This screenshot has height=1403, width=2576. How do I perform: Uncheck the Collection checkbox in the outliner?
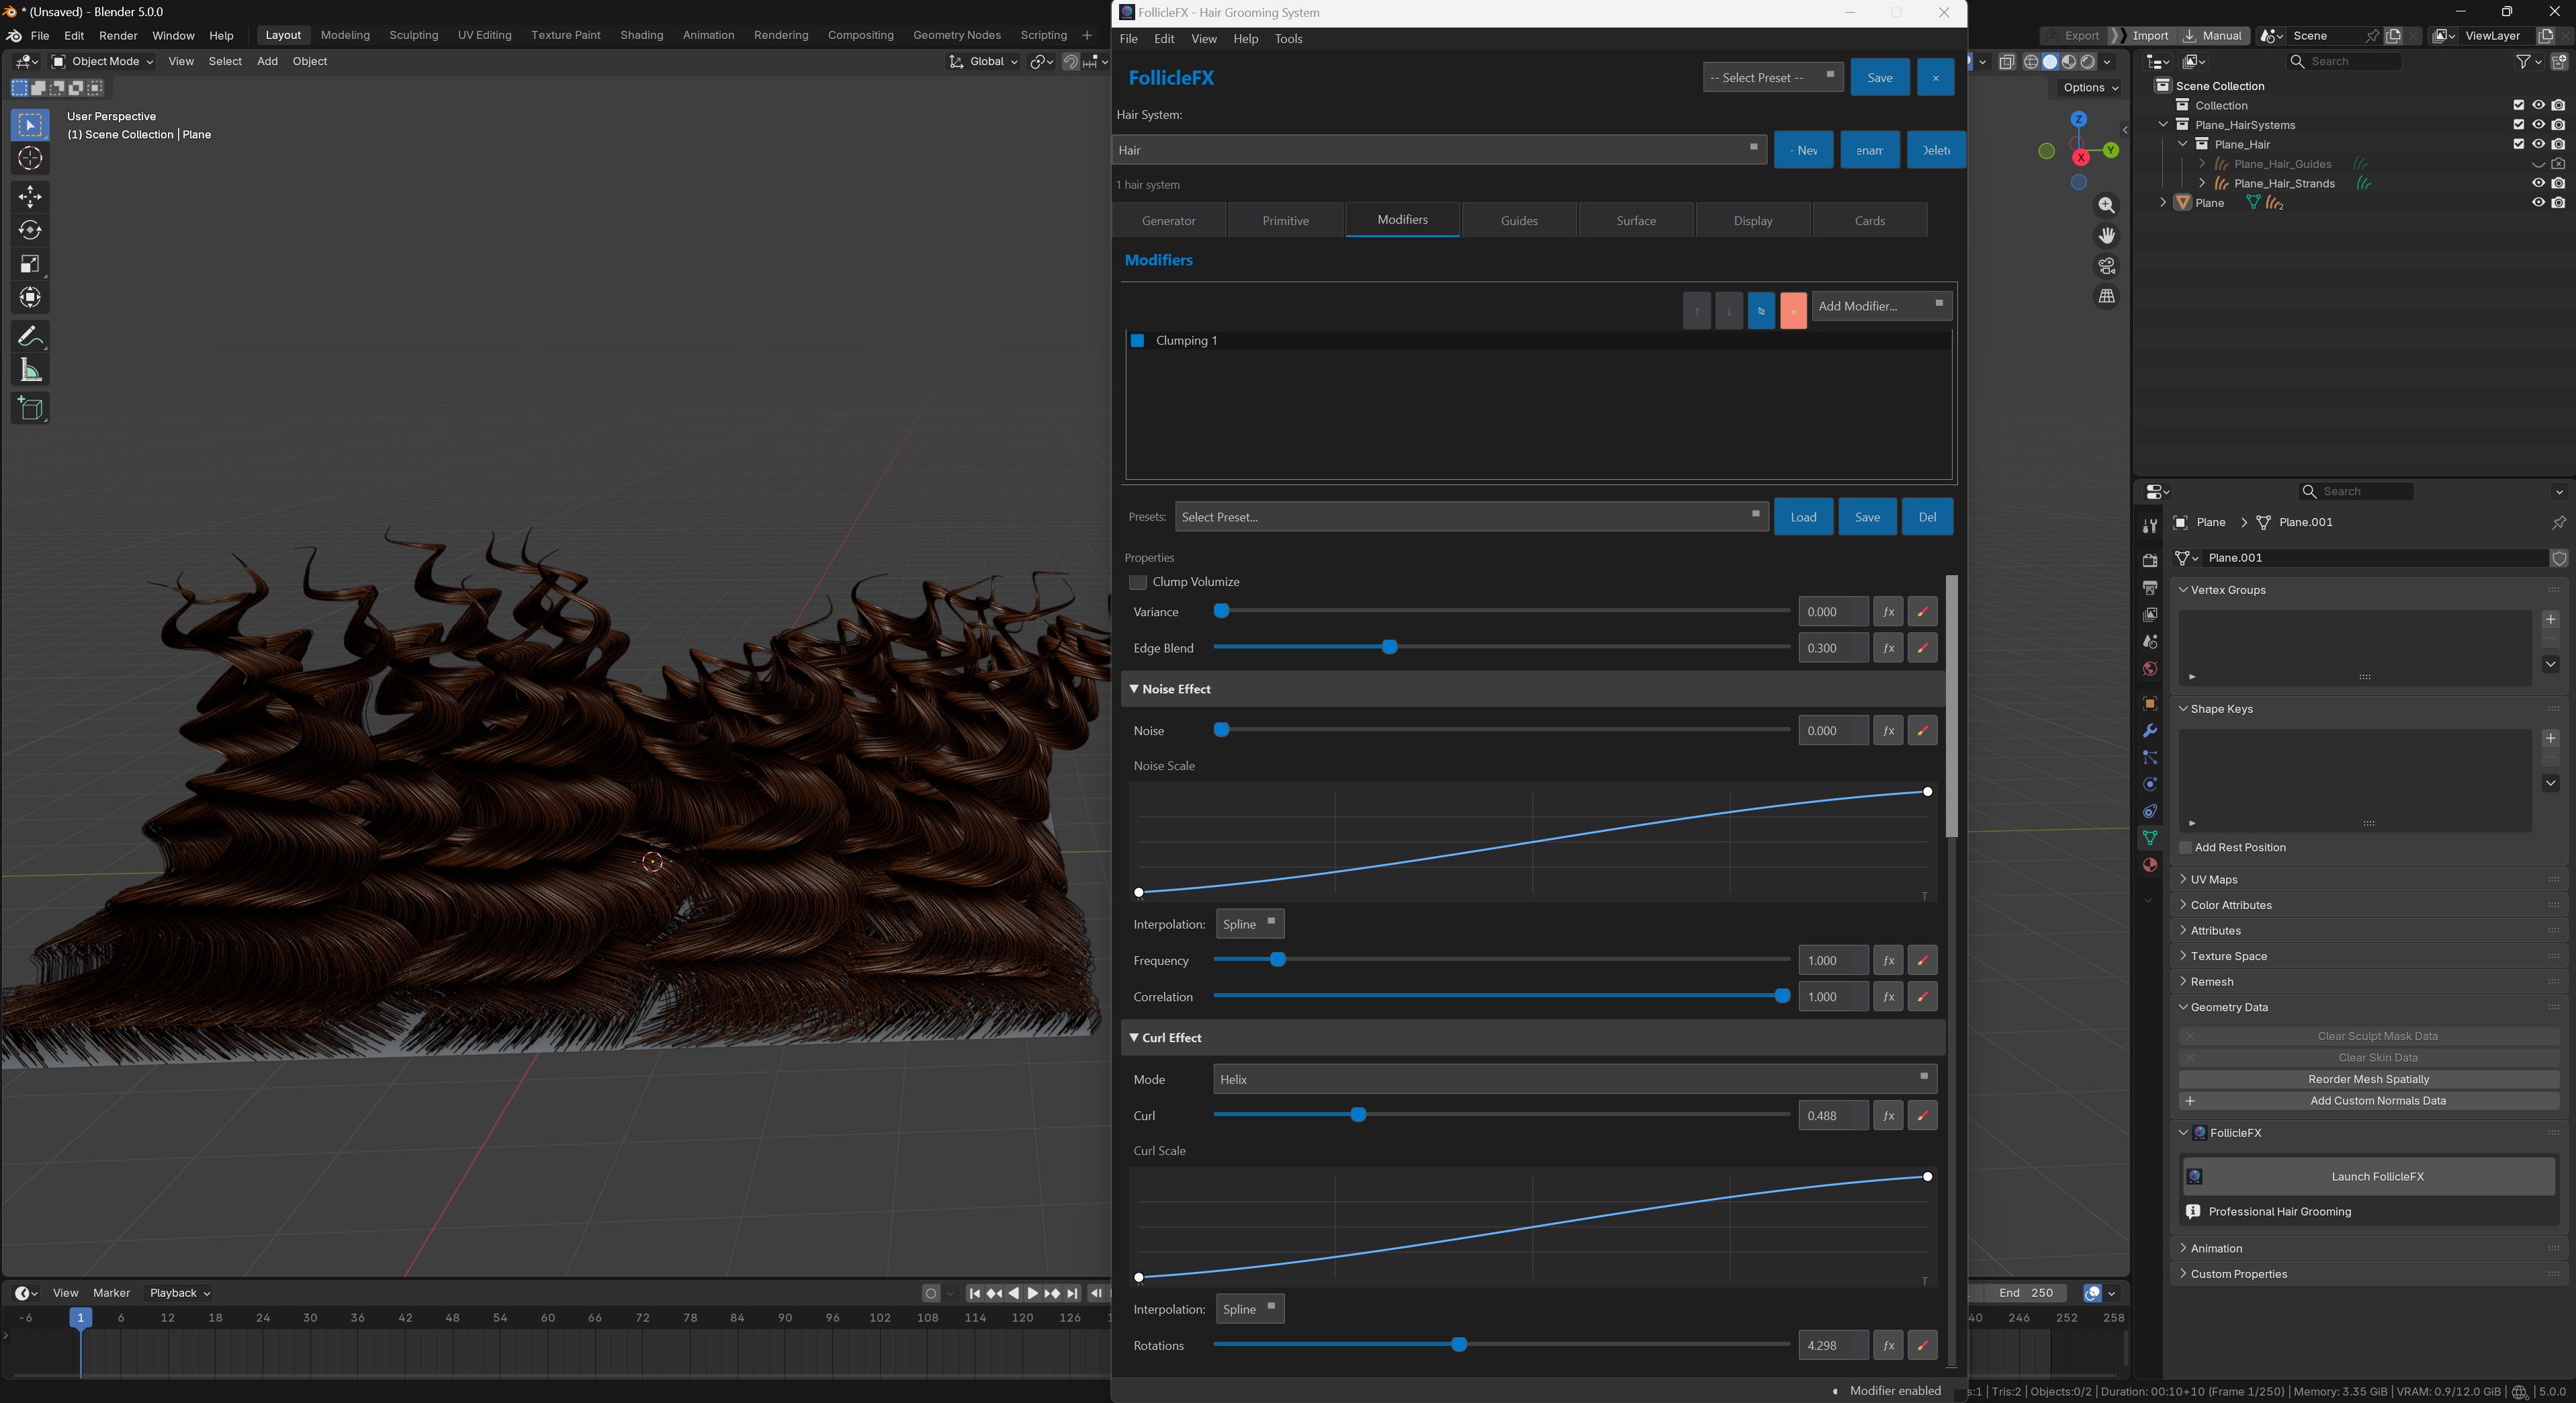click(x=2518, y=105)
